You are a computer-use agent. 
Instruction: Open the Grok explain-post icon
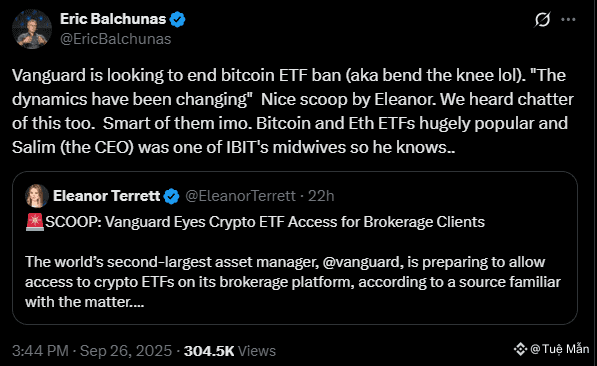coord(542,19)
